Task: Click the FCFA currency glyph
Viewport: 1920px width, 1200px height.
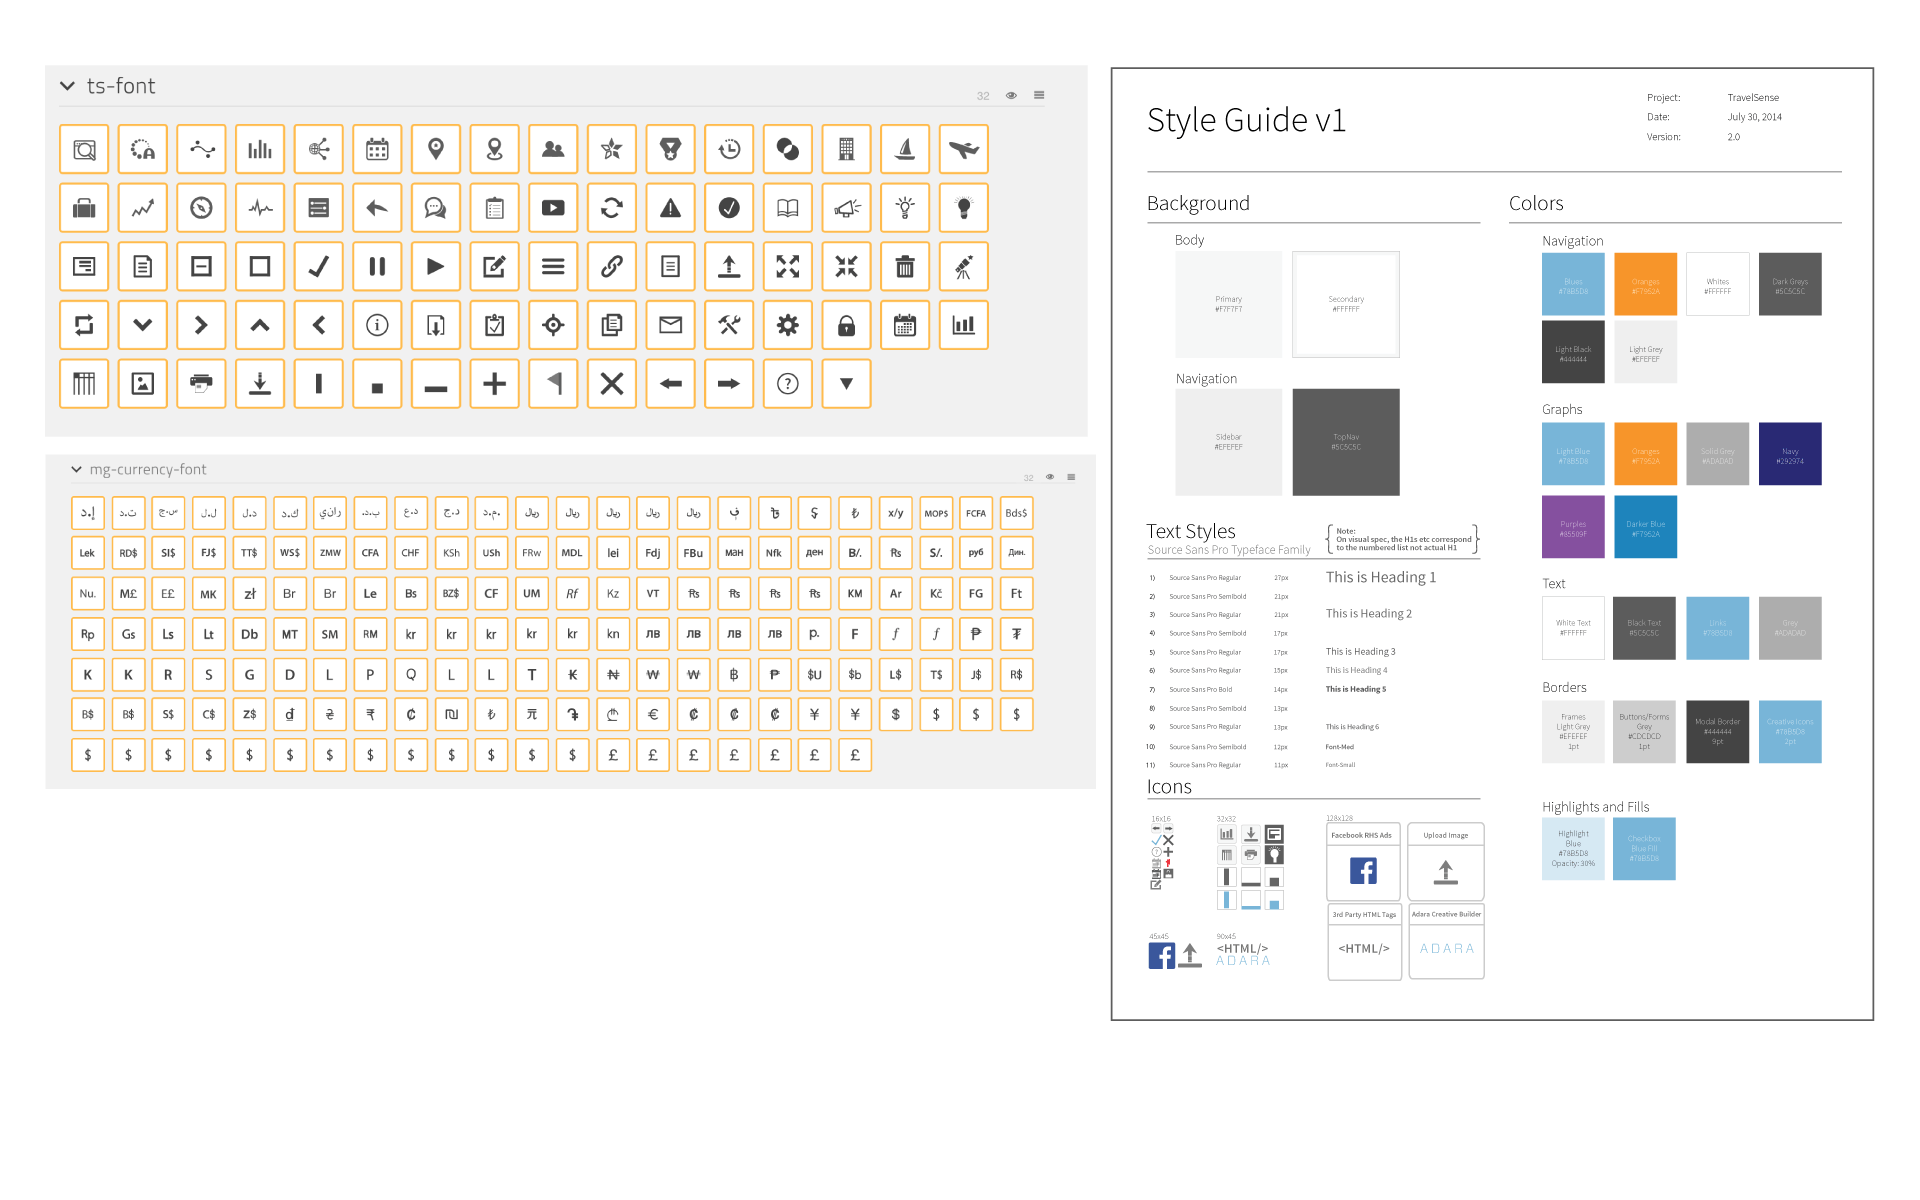Action: point(976,513)
